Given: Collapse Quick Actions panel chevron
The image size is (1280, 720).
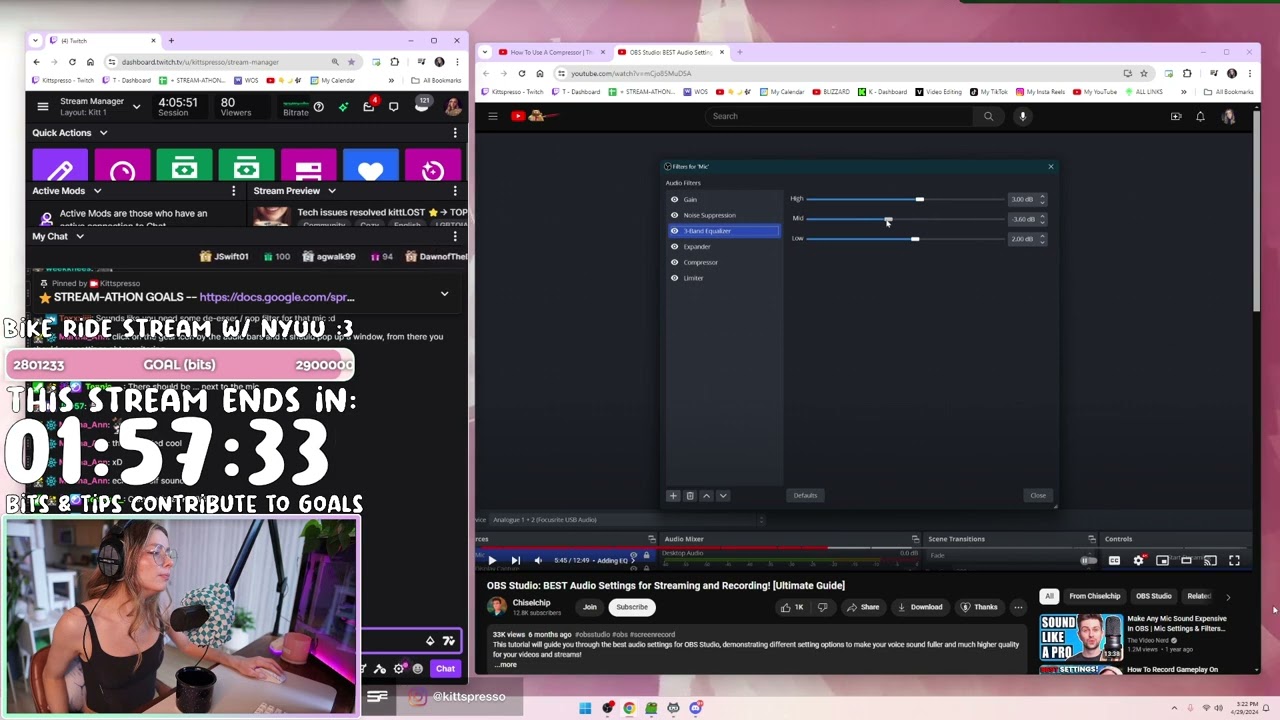Looking at the screenshot, I should (103, 133).
